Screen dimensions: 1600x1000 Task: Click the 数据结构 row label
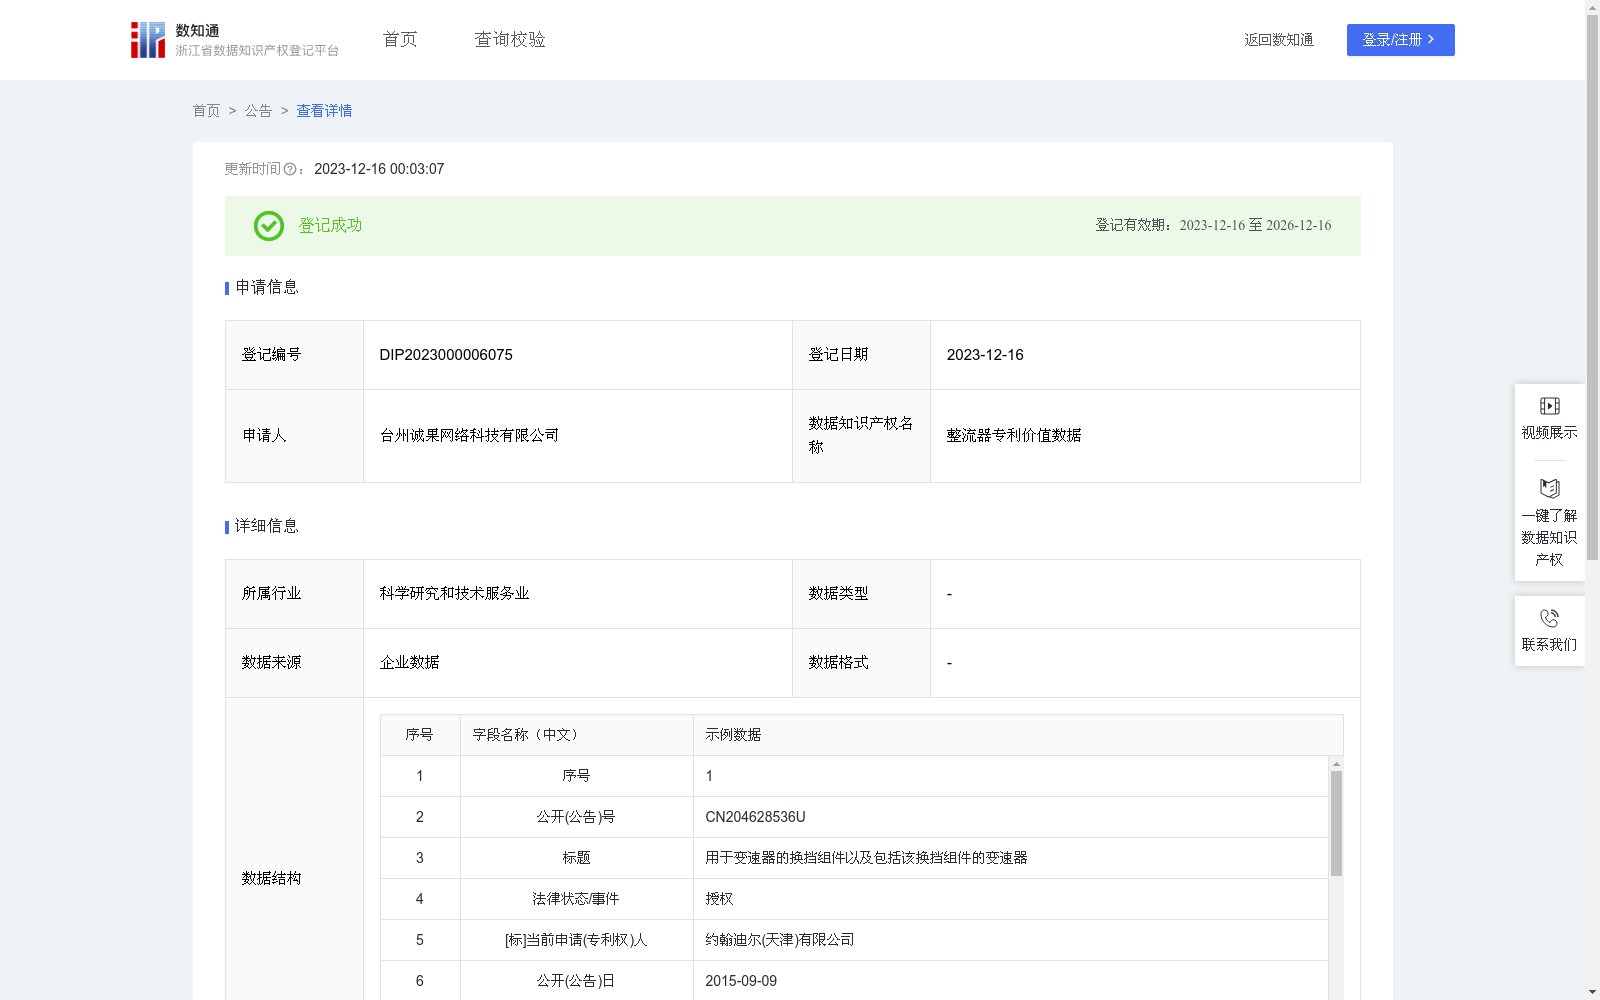(271, 878)
